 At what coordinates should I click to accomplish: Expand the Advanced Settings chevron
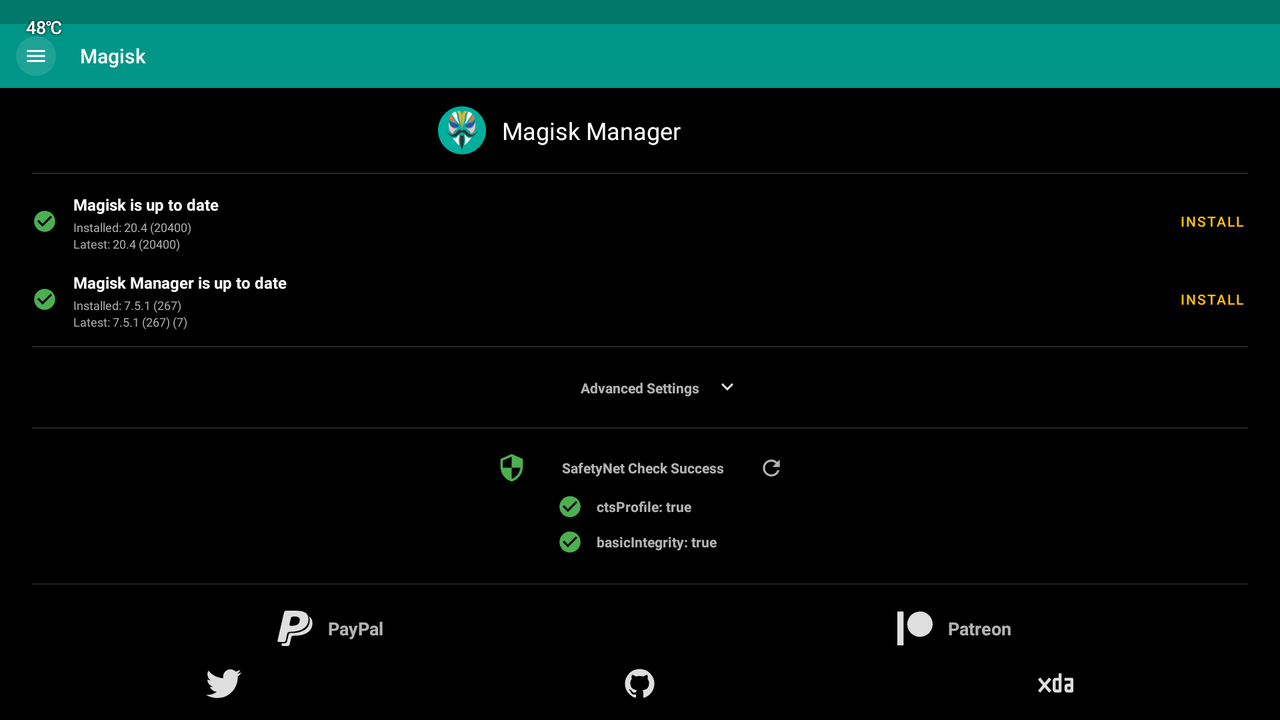click(x=727, y=387)
